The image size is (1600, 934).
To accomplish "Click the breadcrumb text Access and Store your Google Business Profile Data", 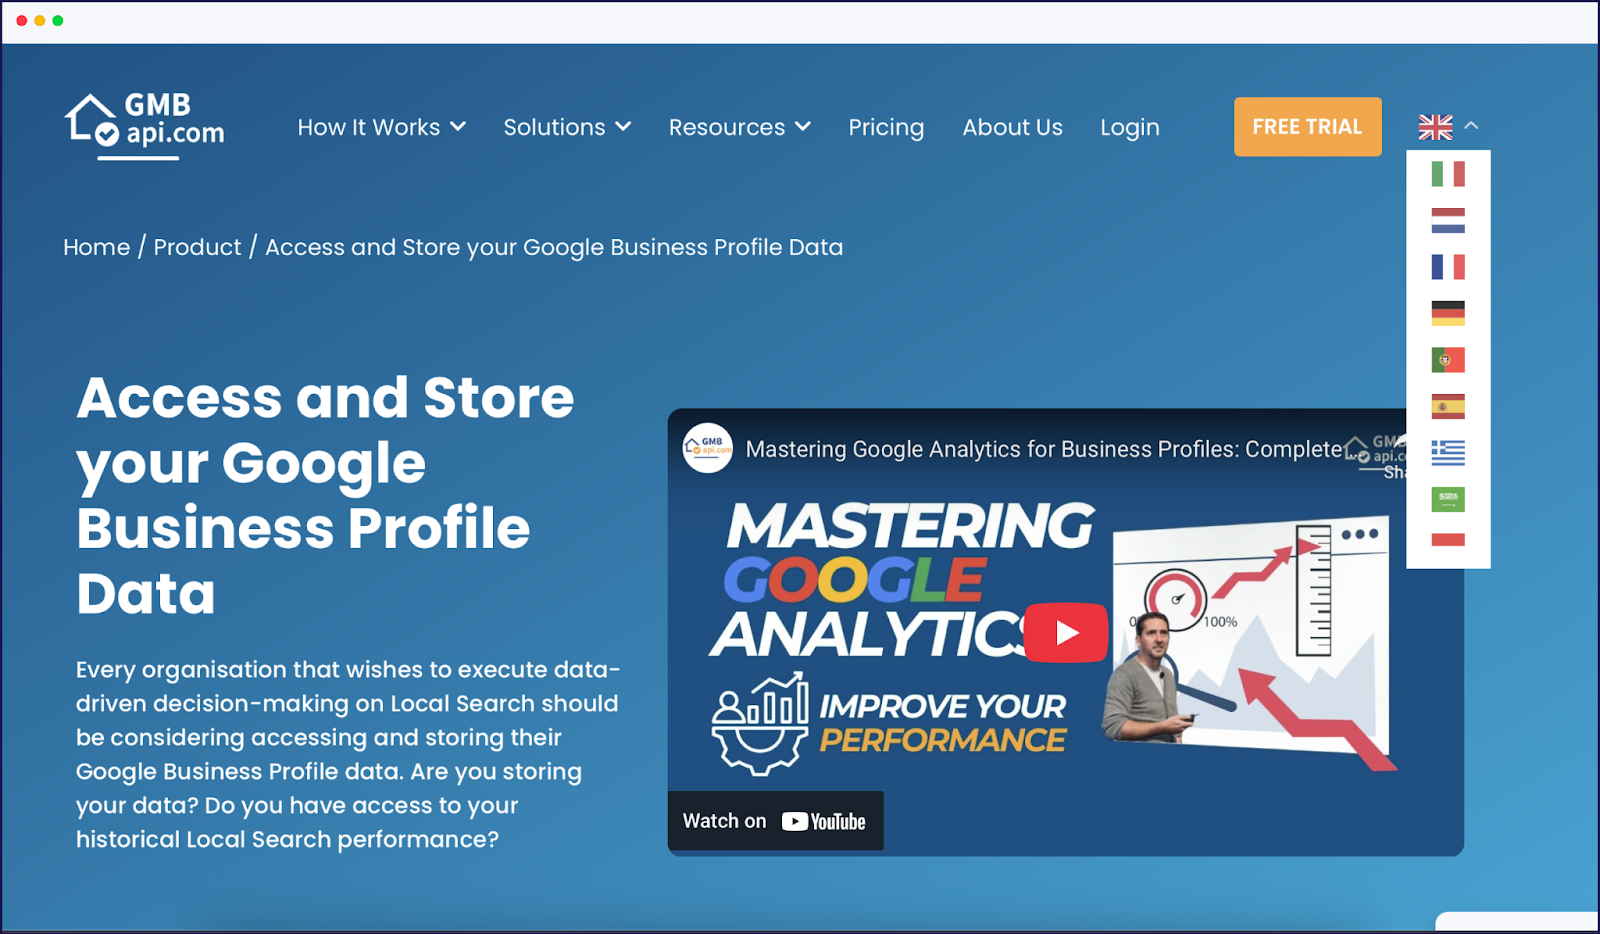I will (x=554, y=247).
